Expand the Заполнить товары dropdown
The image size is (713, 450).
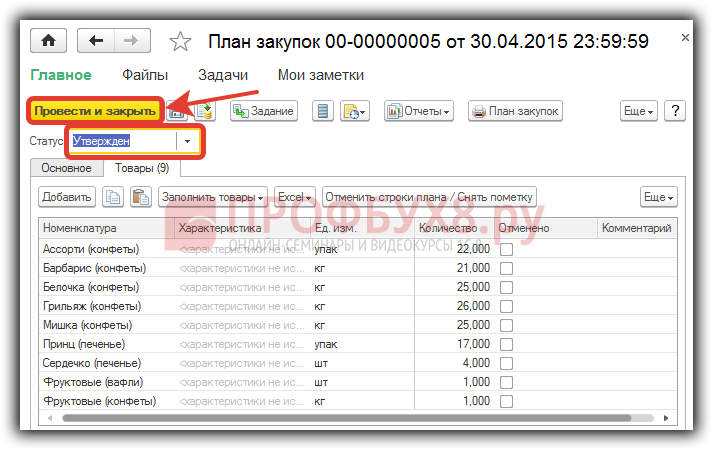pos(213,197)
